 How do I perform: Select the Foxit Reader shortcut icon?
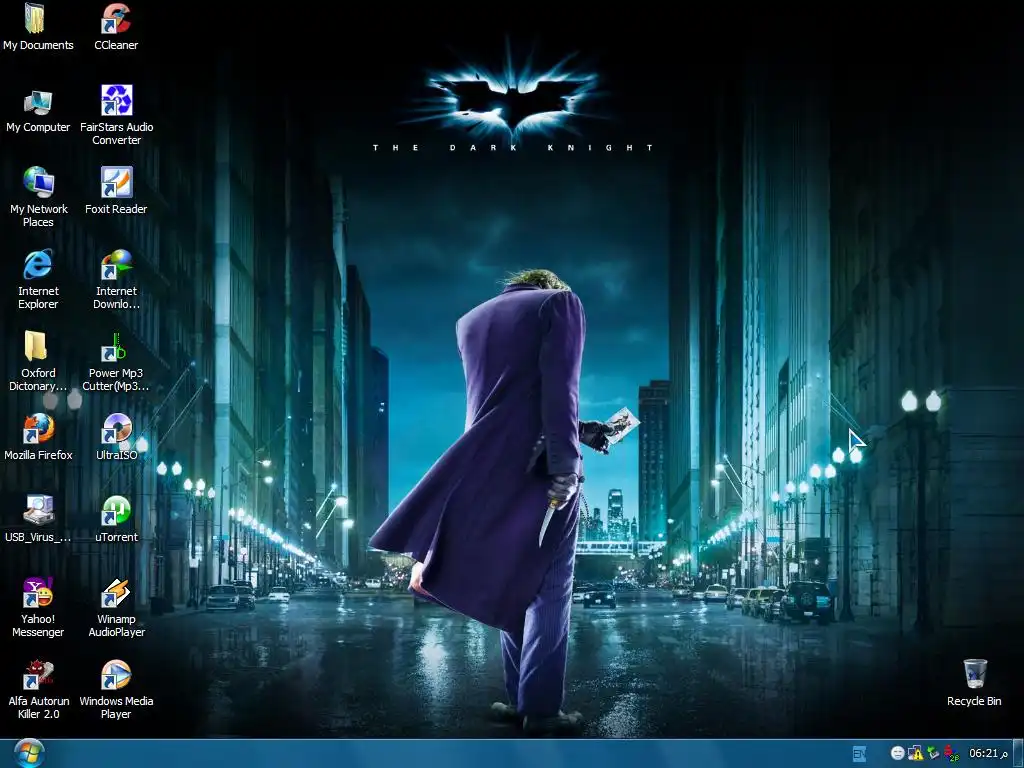(116, 182)
